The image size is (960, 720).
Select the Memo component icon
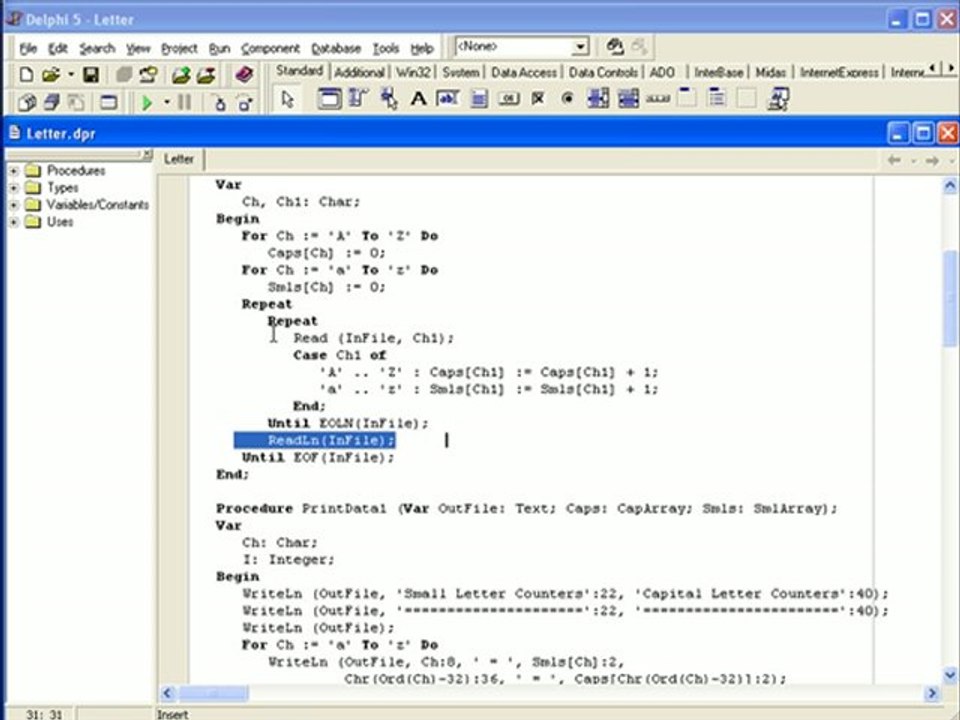(x=479, y=99)
